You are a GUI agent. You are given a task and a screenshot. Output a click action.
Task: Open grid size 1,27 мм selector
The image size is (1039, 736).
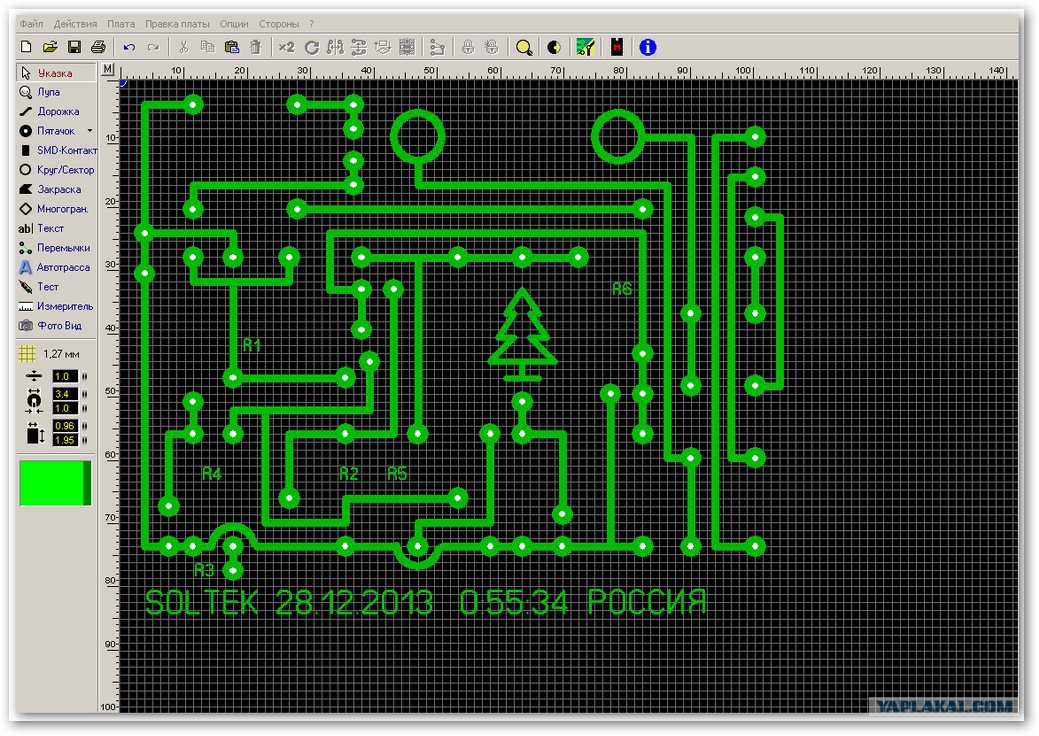click(x=52, y=354)
